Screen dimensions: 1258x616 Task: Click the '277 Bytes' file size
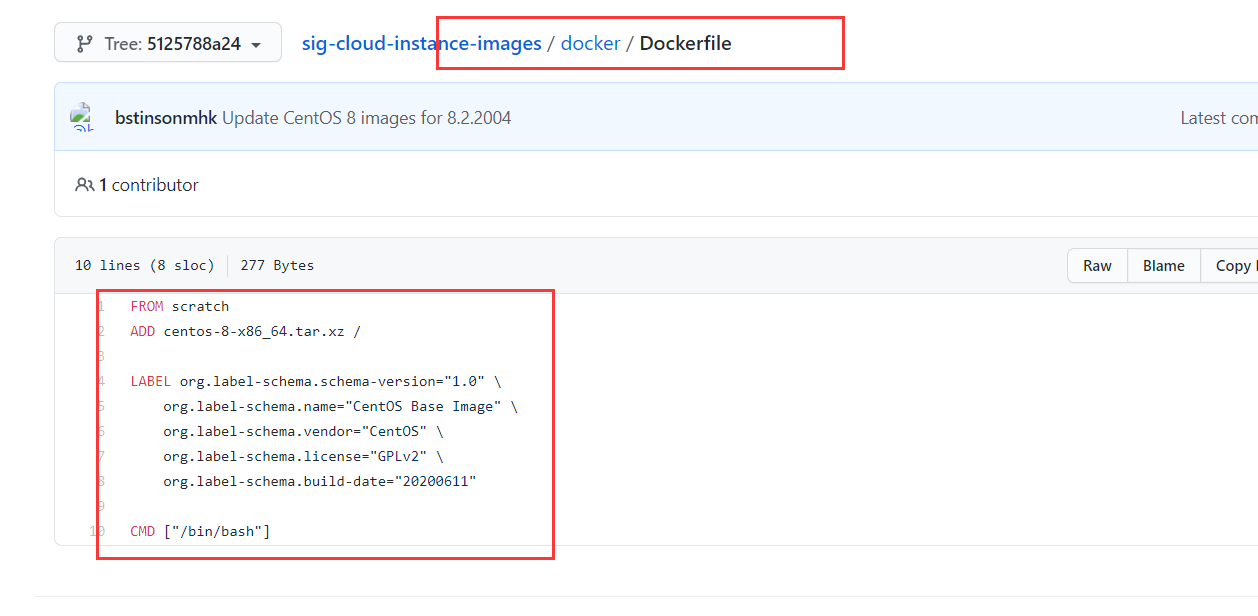(x=277, y=265)
